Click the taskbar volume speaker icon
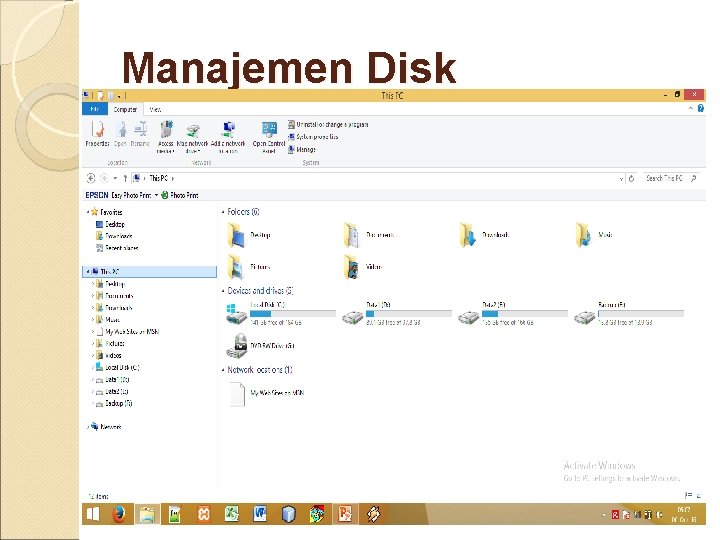 pyautogui.click(x=660, y=515)
